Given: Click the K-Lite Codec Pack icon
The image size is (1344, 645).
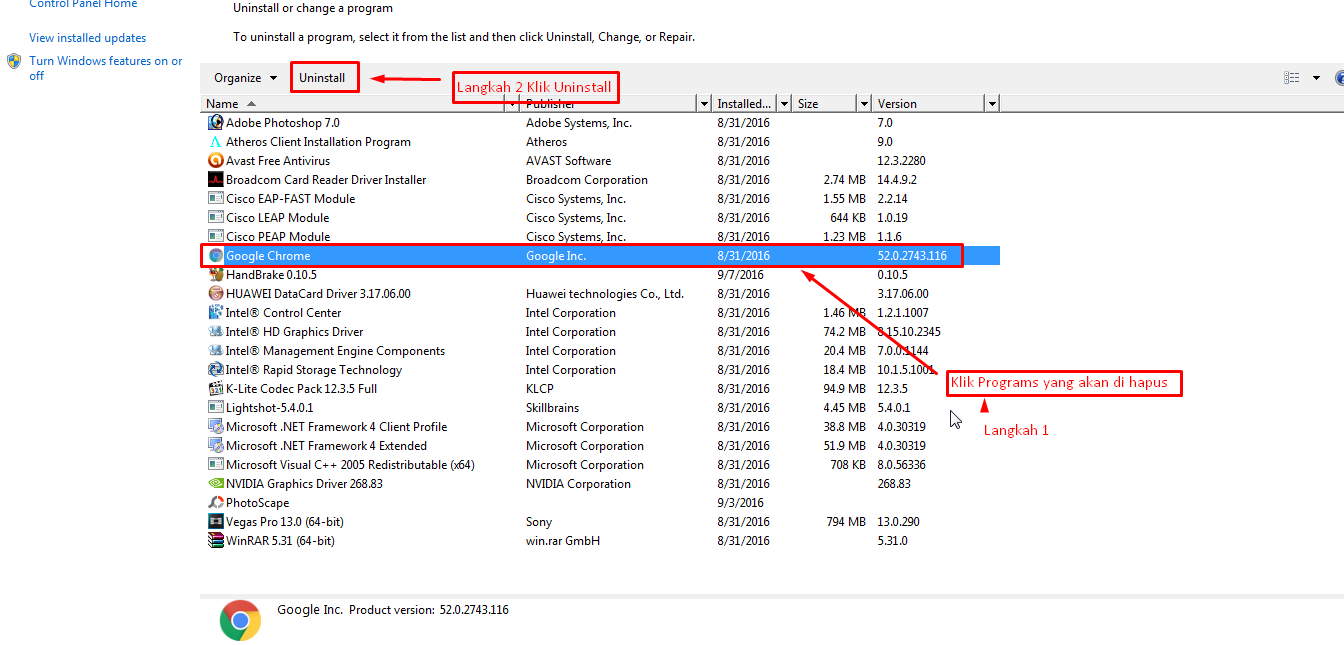Looking at the screenshot, I should [215, 389].
